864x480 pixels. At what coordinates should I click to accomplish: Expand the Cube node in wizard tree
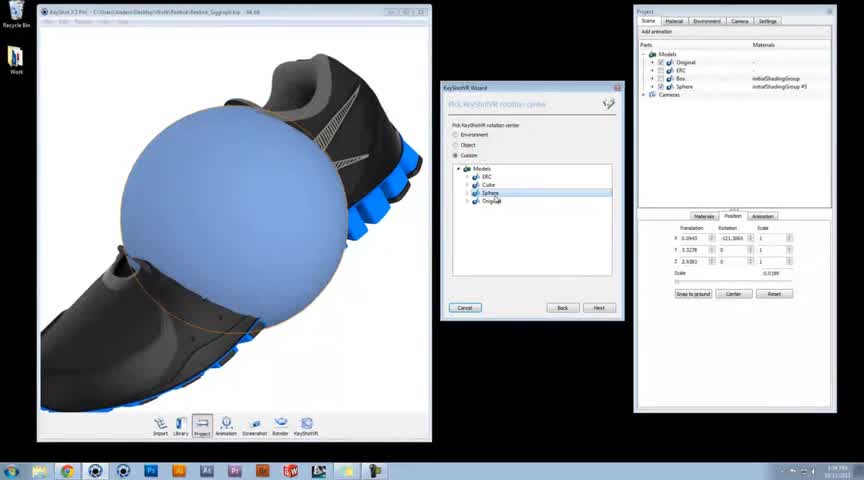[x=467, y=185]
